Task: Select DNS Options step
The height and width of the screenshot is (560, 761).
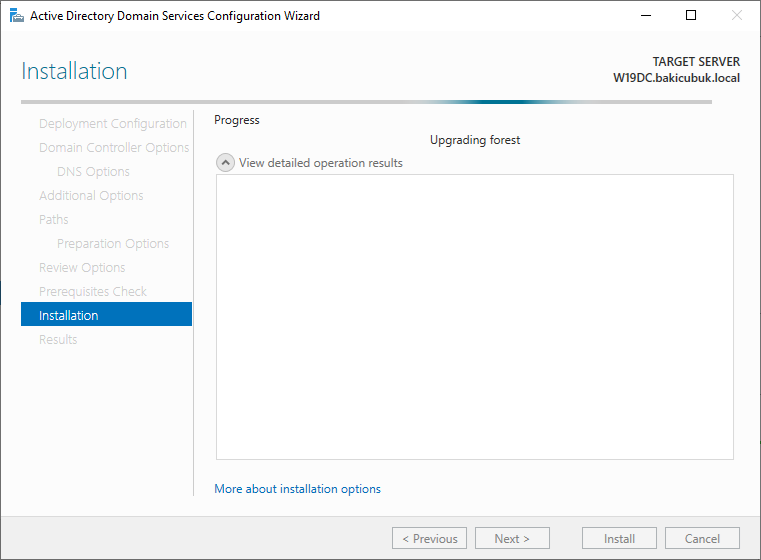Action: (93, 172)
